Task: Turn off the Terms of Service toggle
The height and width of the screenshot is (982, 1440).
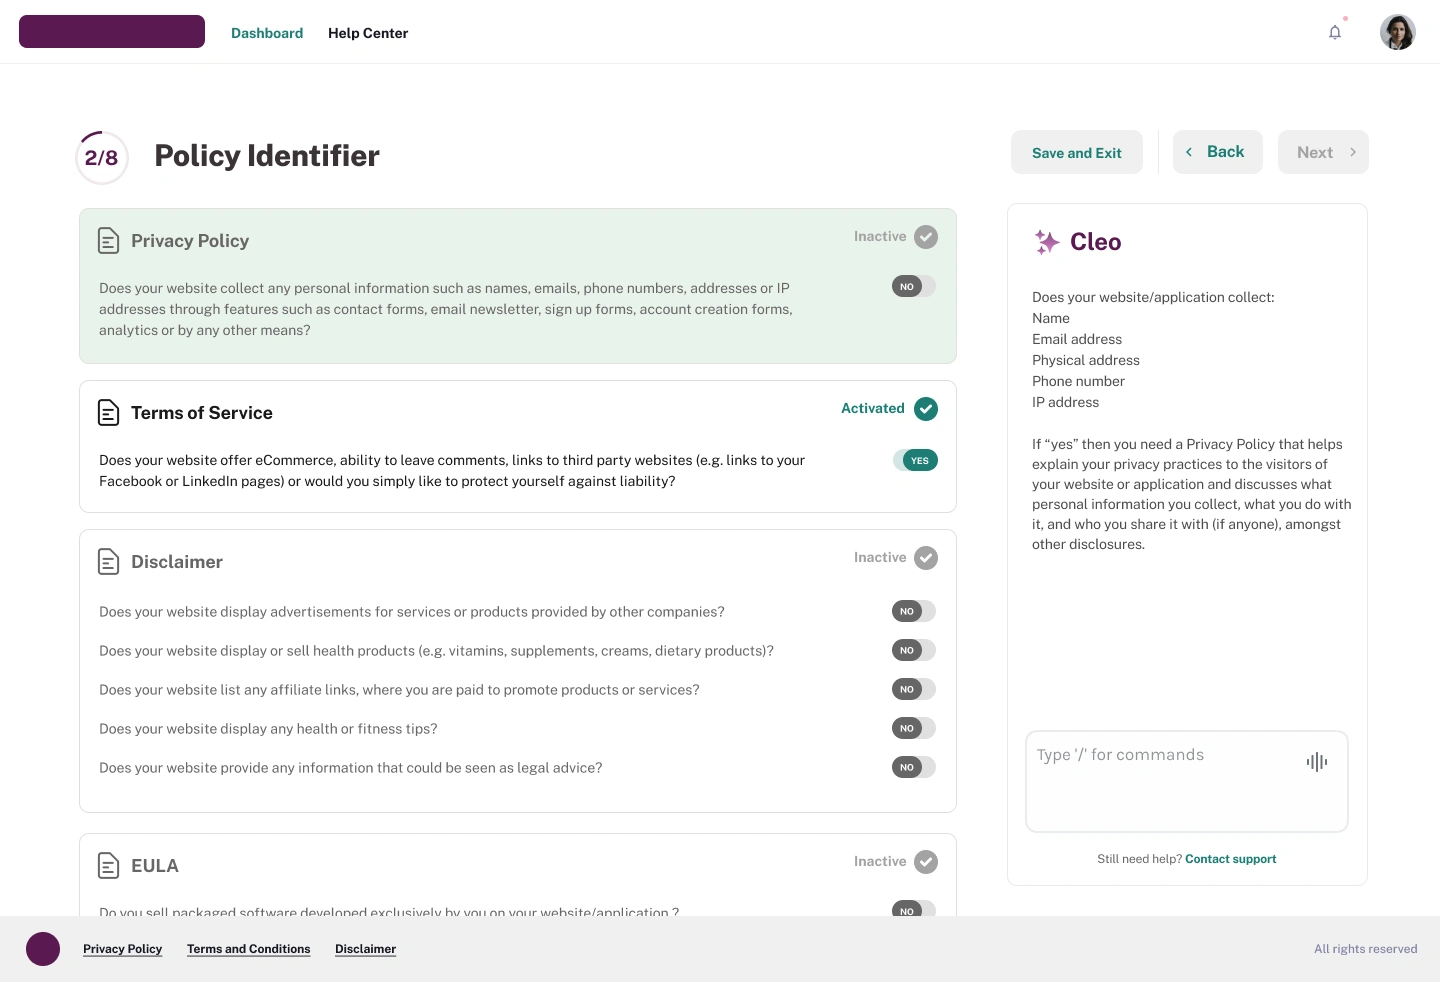Action: point(915,461)
